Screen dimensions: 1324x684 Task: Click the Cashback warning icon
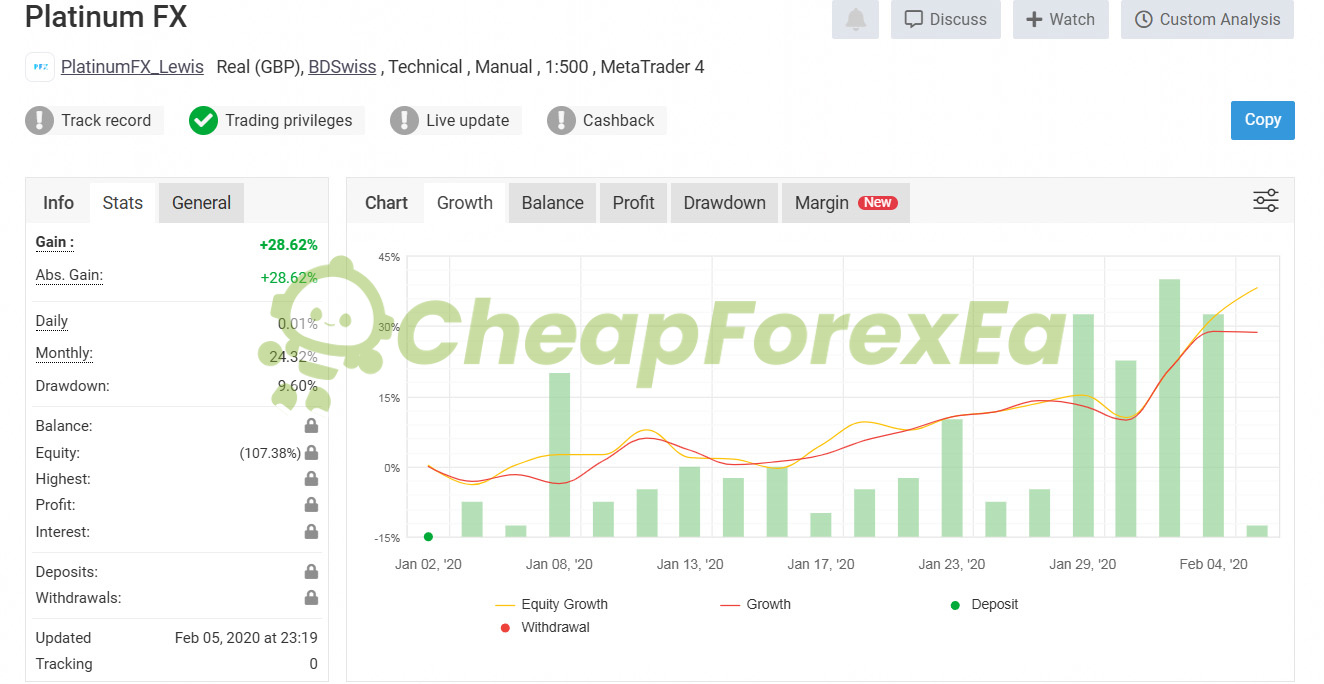click(x=561, y=121)
